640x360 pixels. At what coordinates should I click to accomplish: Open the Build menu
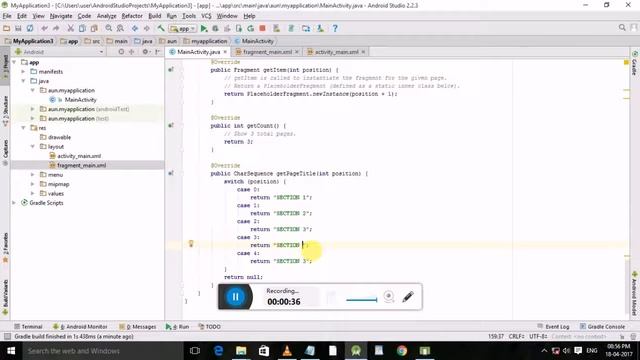154,16
